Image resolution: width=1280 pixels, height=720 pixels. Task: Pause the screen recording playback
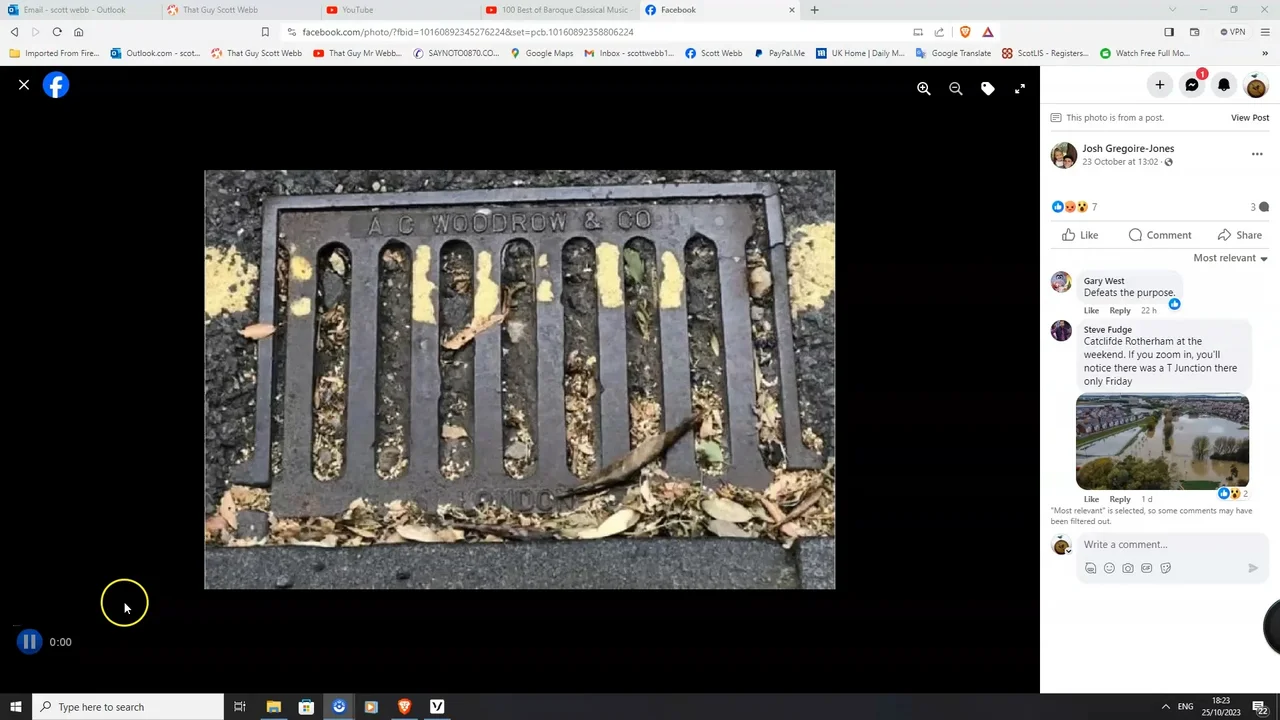[29, 642]
